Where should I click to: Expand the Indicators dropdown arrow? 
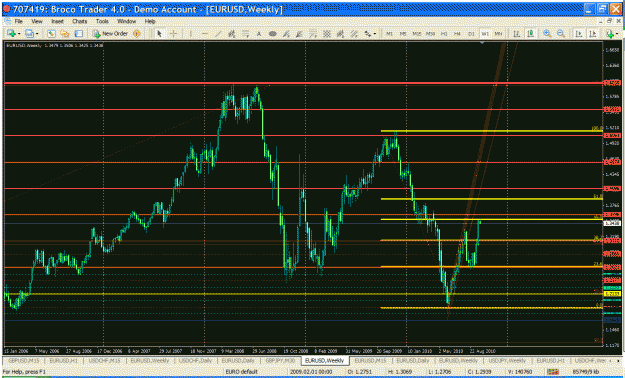pyautogui.click(x=617, y=34)
